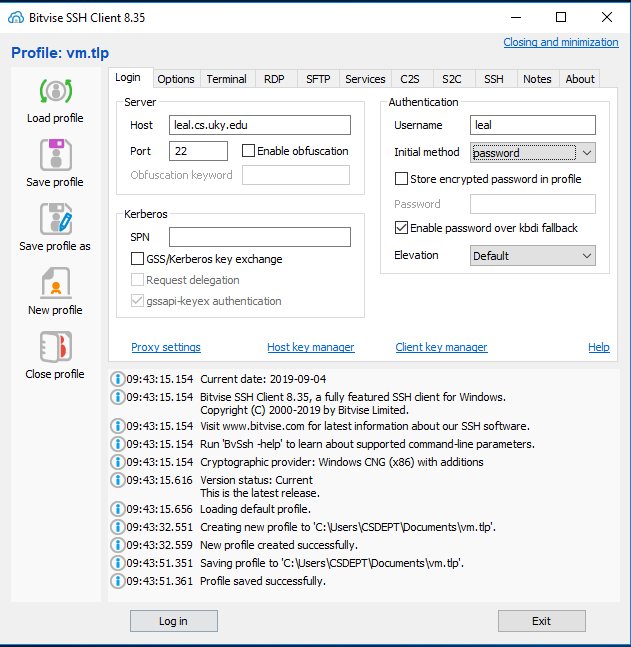Create a new profile via sidebar icon

click(x=56, y=283)
